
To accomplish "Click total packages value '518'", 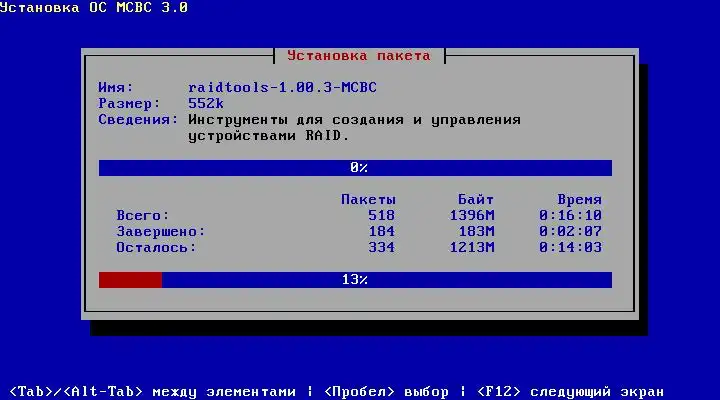I will pos(381,215).
